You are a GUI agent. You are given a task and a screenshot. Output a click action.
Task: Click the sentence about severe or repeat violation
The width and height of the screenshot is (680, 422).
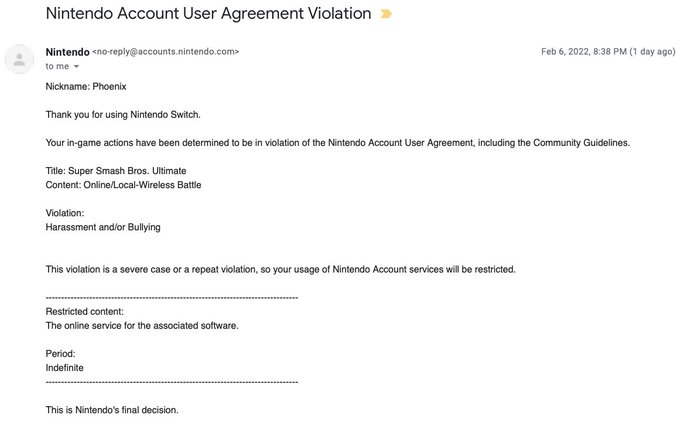pyautogui.click(x=280, y=269)
